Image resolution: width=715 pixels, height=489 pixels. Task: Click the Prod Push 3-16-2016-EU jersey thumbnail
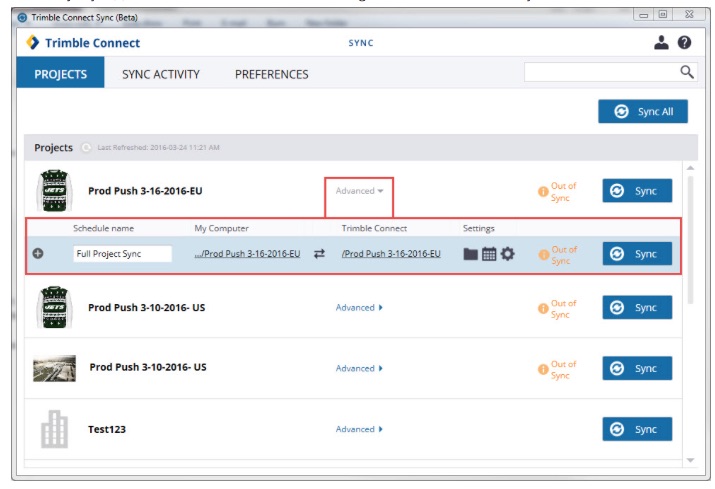coord(54,191)
